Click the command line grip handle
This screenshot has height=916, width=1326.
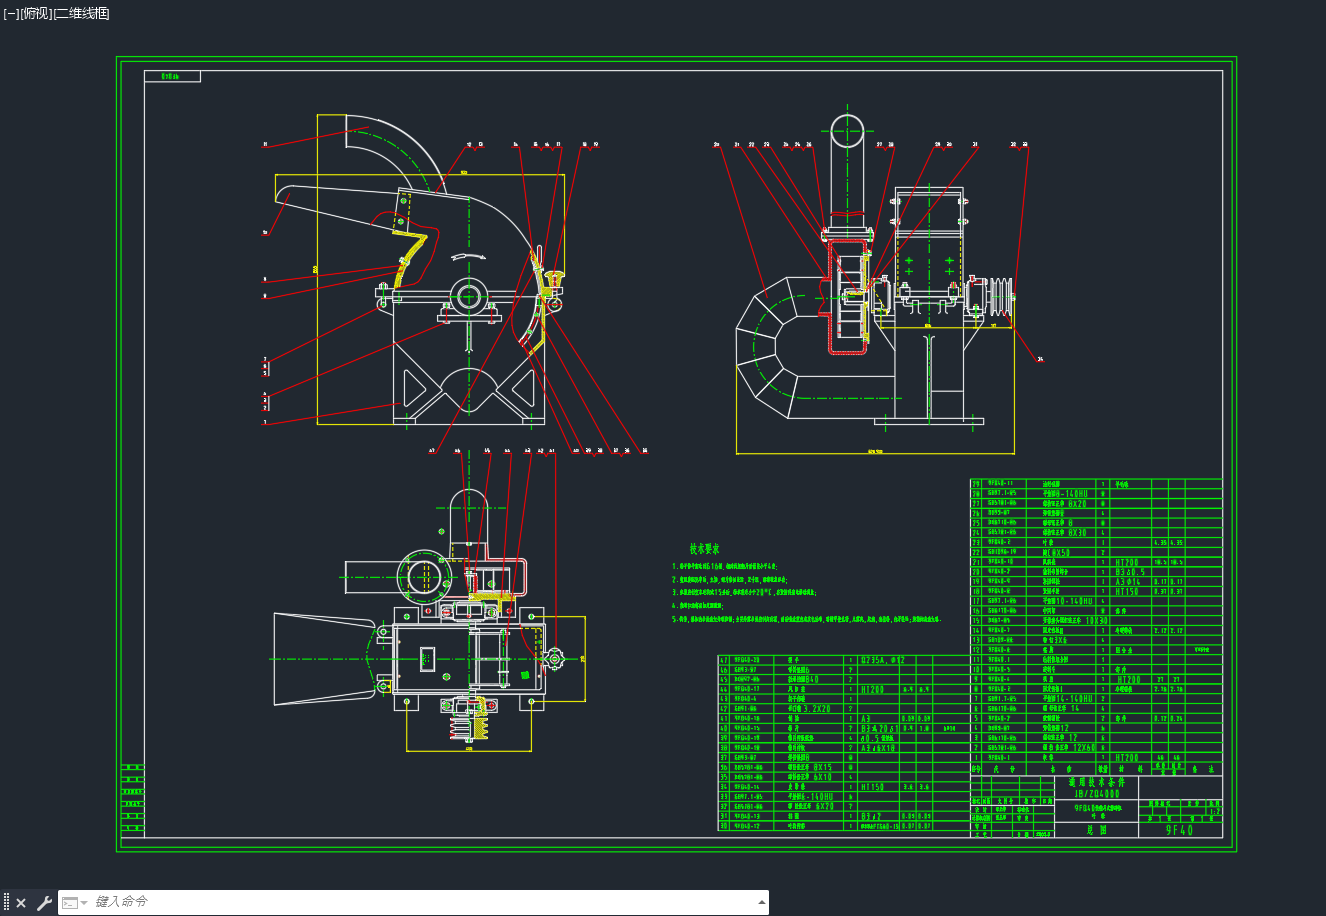(6, 903)
